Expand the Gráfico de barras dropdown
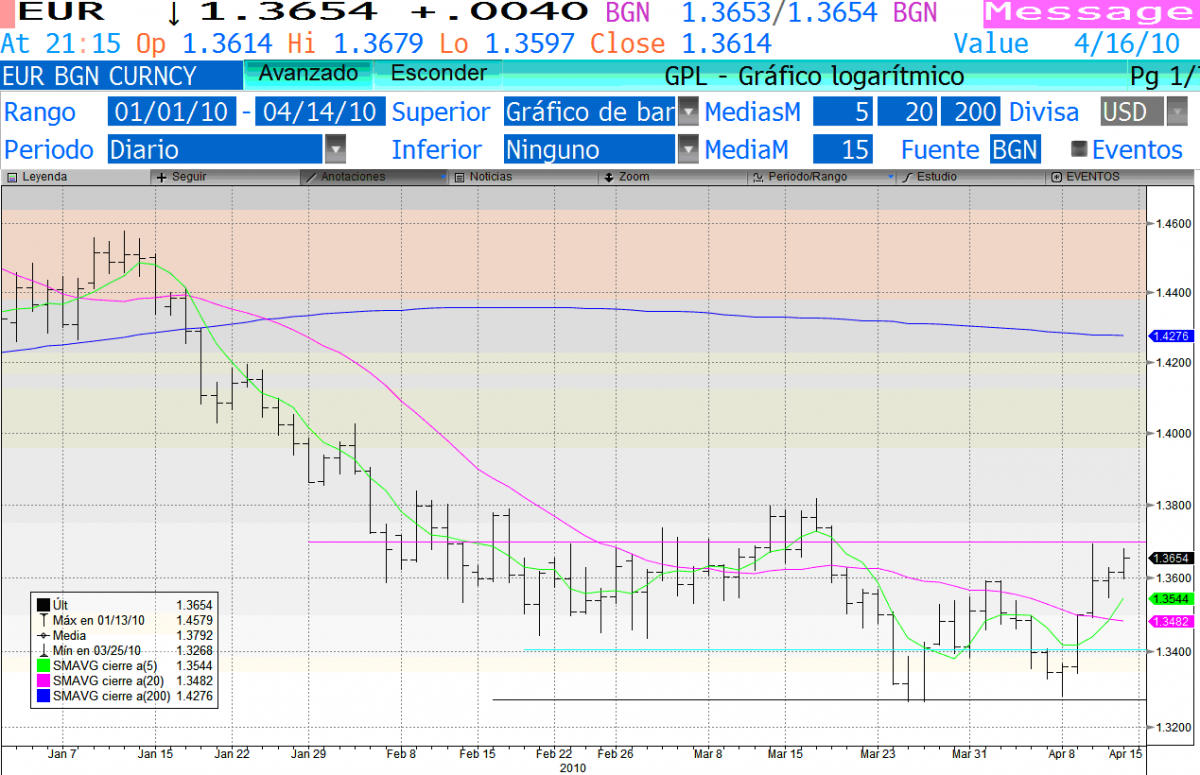Viewport: 1200px width, 775px height. (x=687, y=112)
